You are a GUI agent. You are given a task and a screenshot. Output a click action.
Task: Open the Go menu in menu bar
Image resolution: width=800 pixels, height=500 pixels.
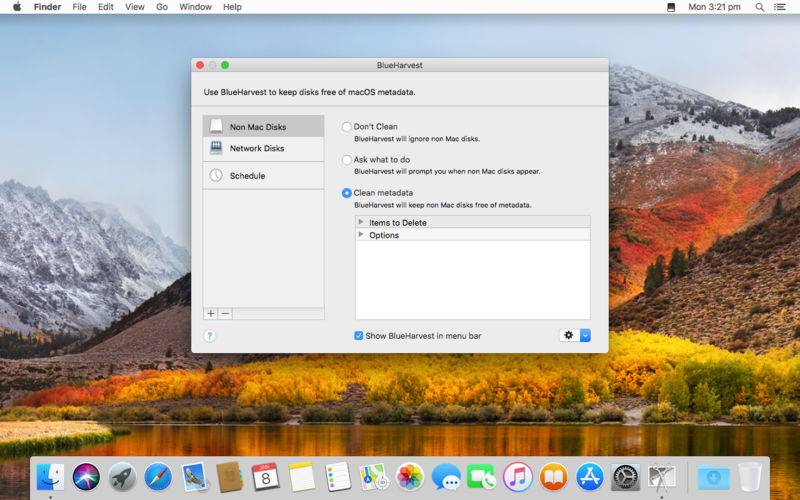161,7
